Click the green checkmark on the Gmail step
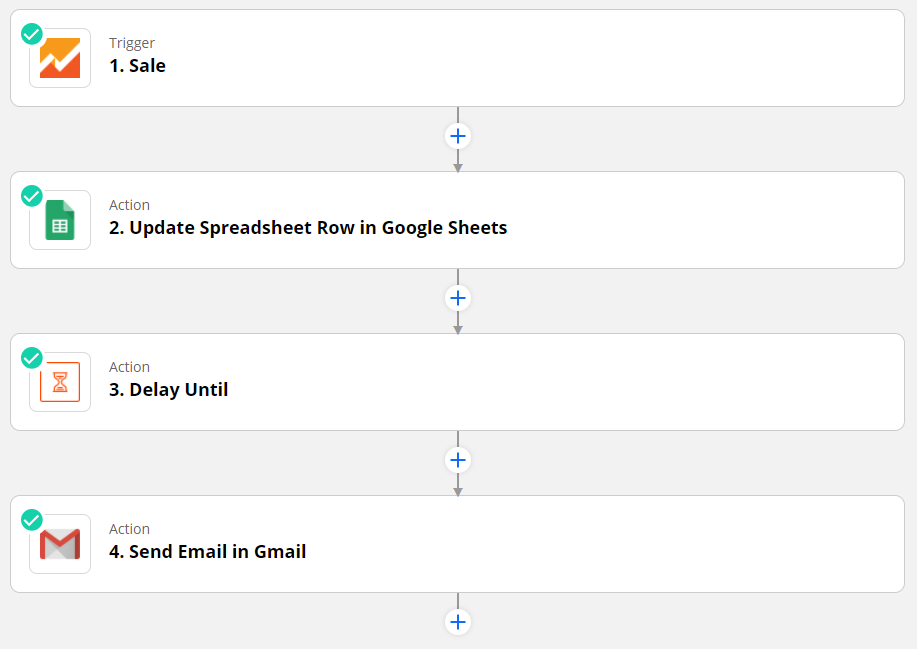The height and width of the screenshot is (649, 917). (x=32, y=520)
